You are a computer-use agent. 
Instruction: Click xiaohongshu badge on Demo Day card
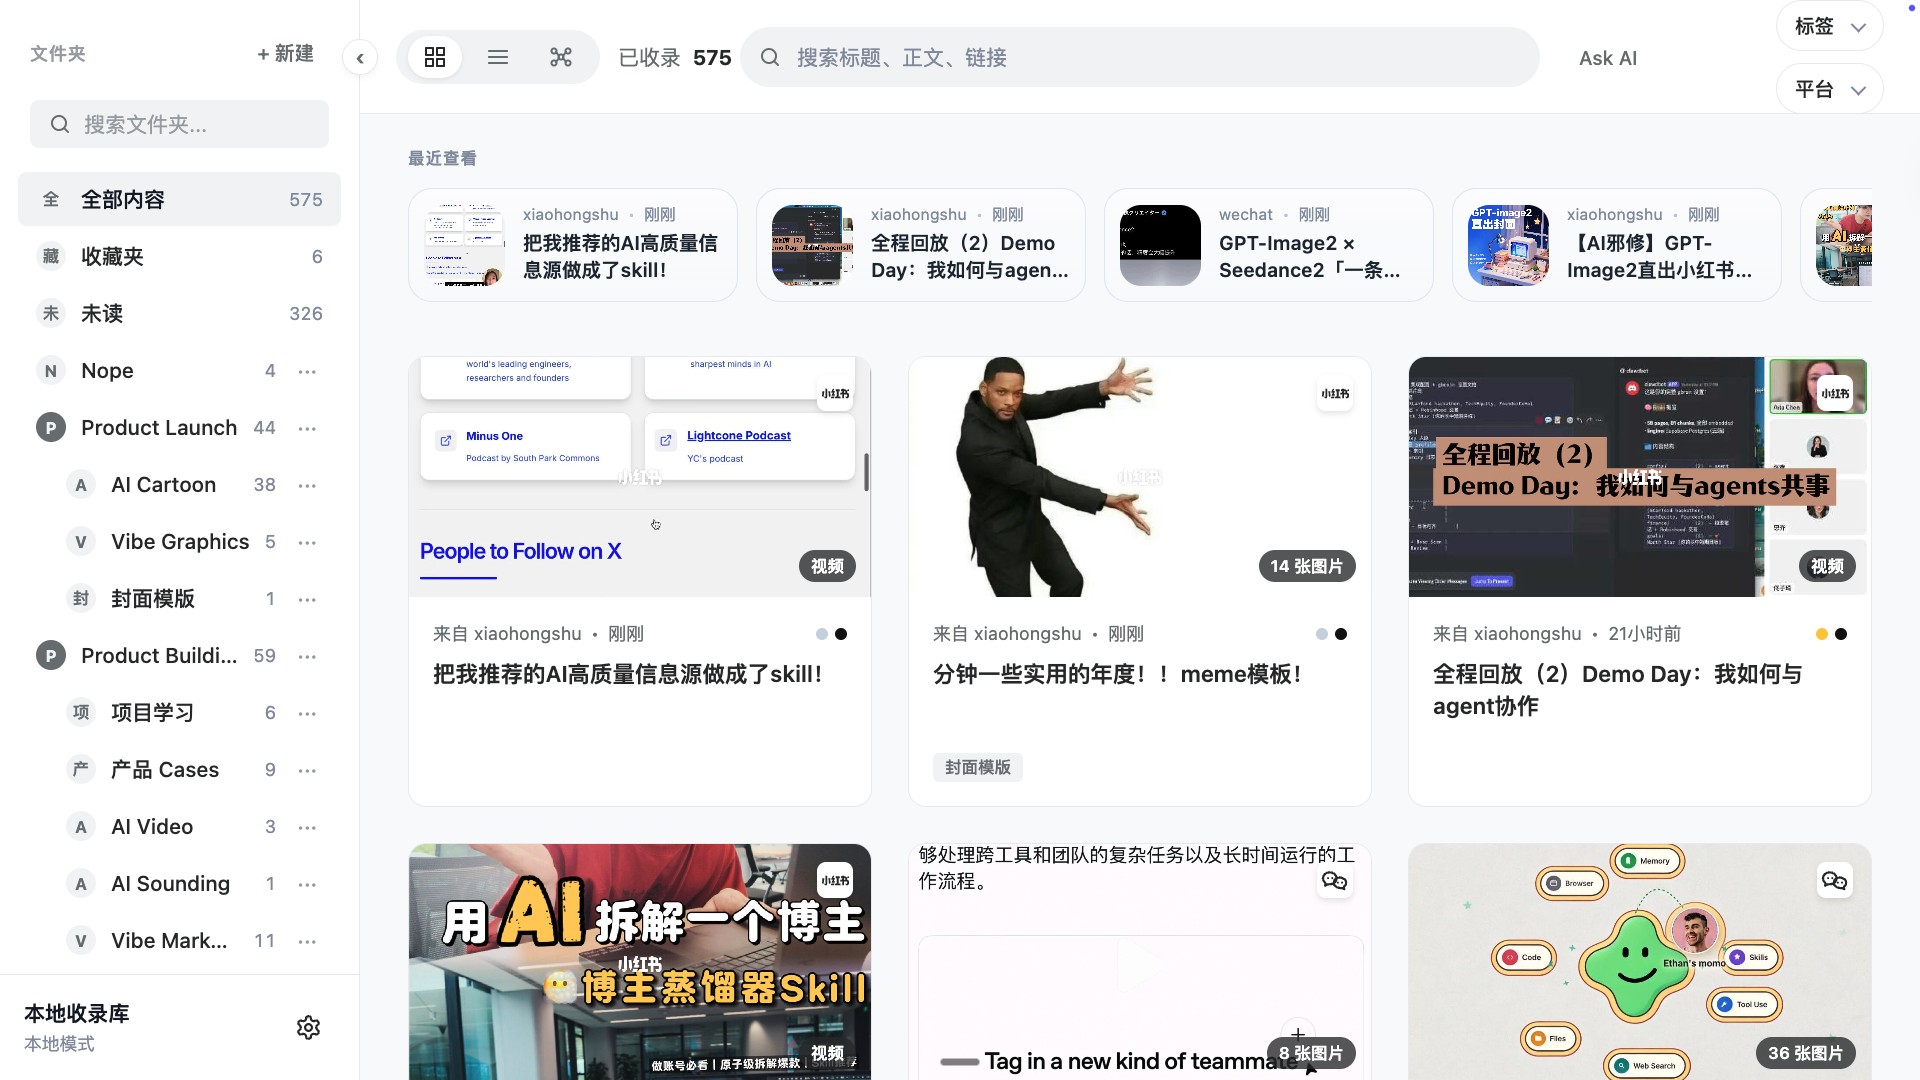click(1835, 394)
